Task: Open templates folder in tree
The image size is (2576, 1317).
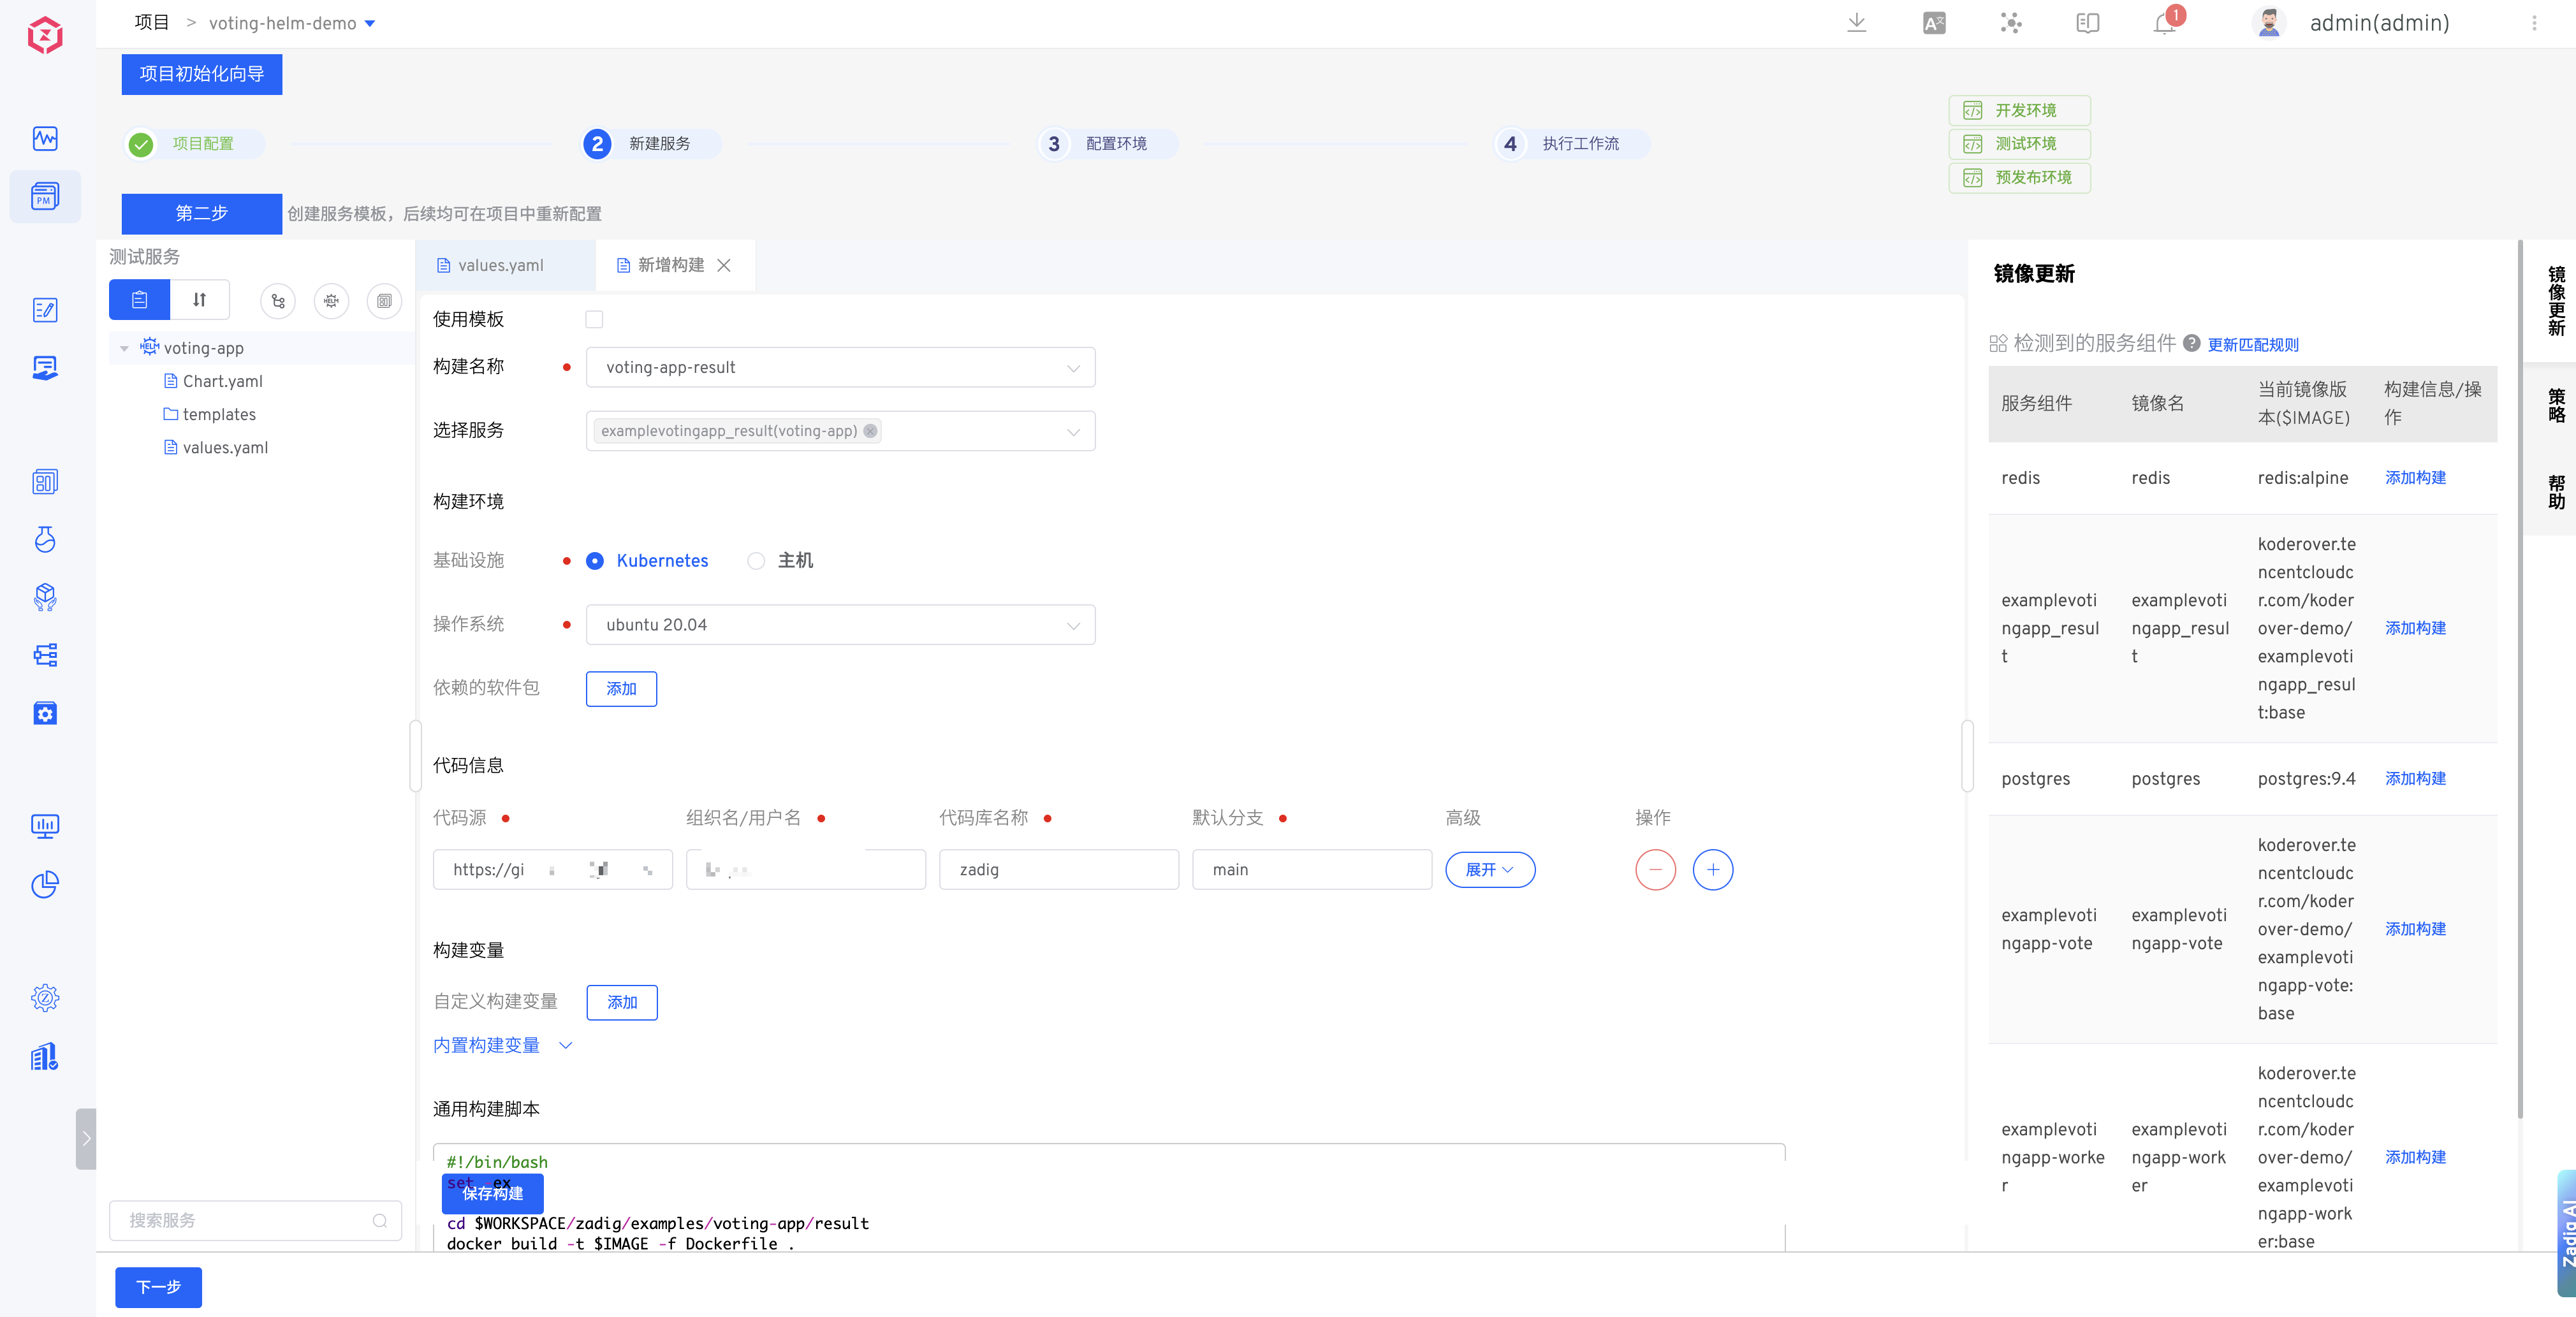Action: [x=210, y=414]
